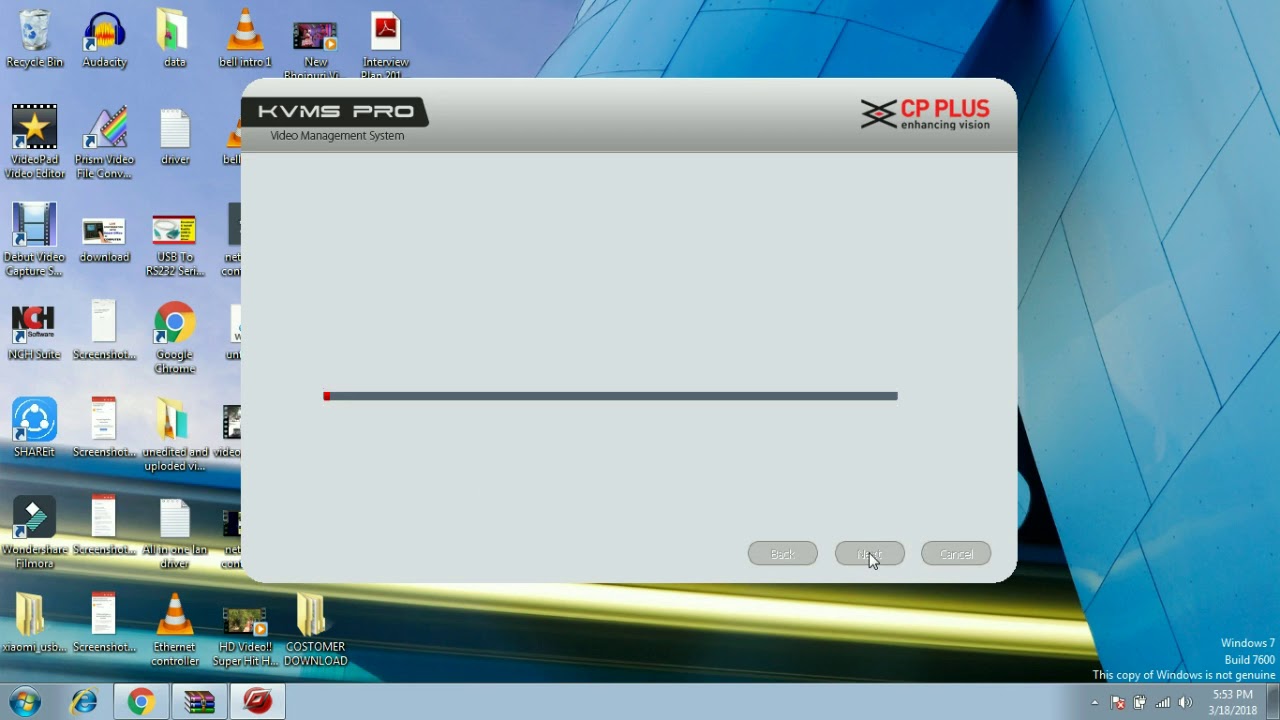1280x720 pixels.
Task: Open the Windows Start menu
Action: point(25,702)
